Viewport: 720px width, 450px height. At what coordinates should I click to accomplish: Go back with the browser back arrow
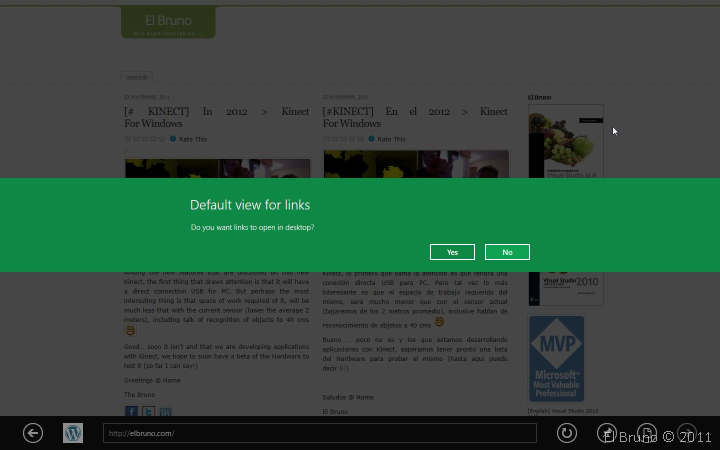[x=33, y=433]
